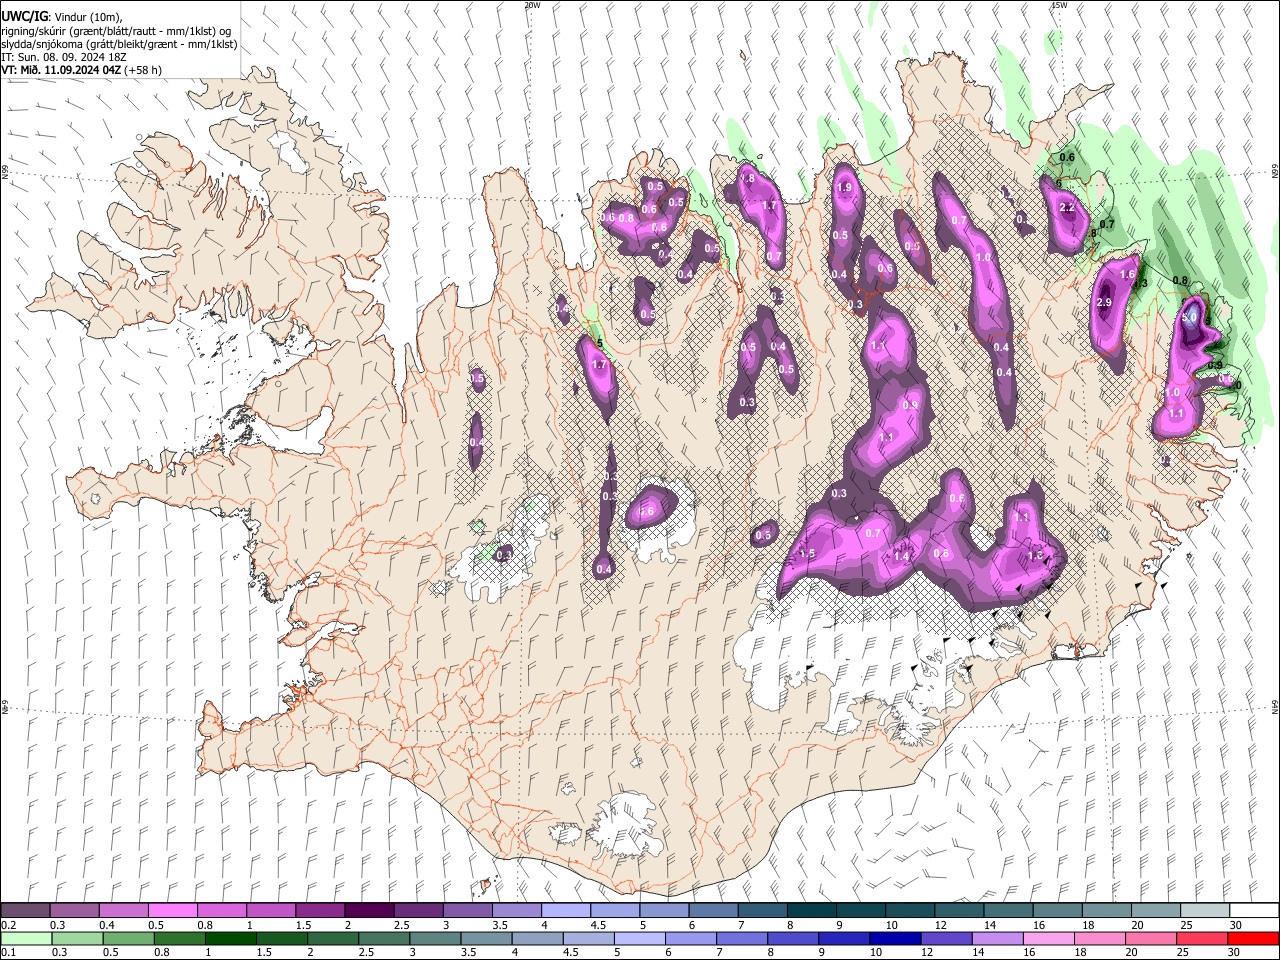Click the 'slydda/snjókoma' legend description line
The image size is (1280, 960).
119,44
